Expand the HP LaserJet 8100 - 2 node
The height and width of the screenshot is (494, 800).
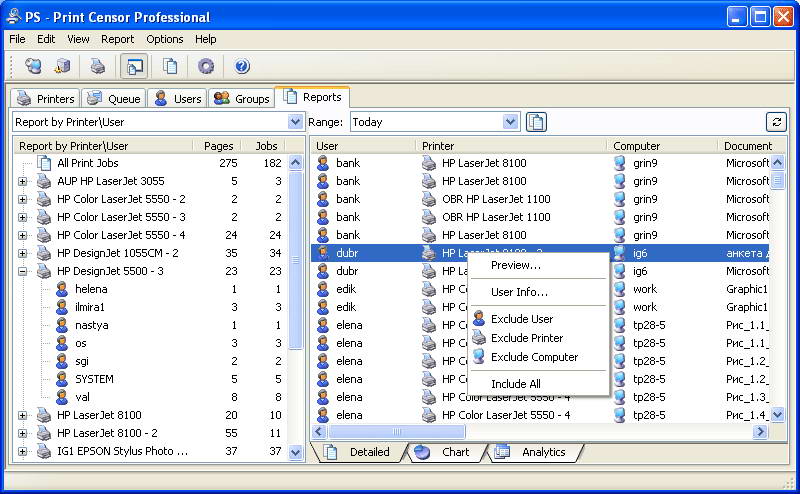click(x=22, y=433)
